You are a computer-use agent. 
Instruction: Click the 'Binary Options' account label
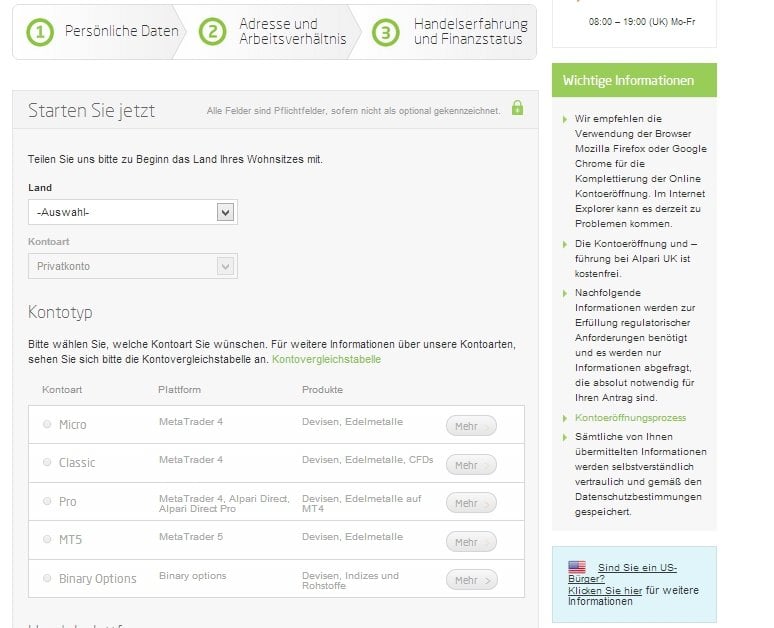97,579
